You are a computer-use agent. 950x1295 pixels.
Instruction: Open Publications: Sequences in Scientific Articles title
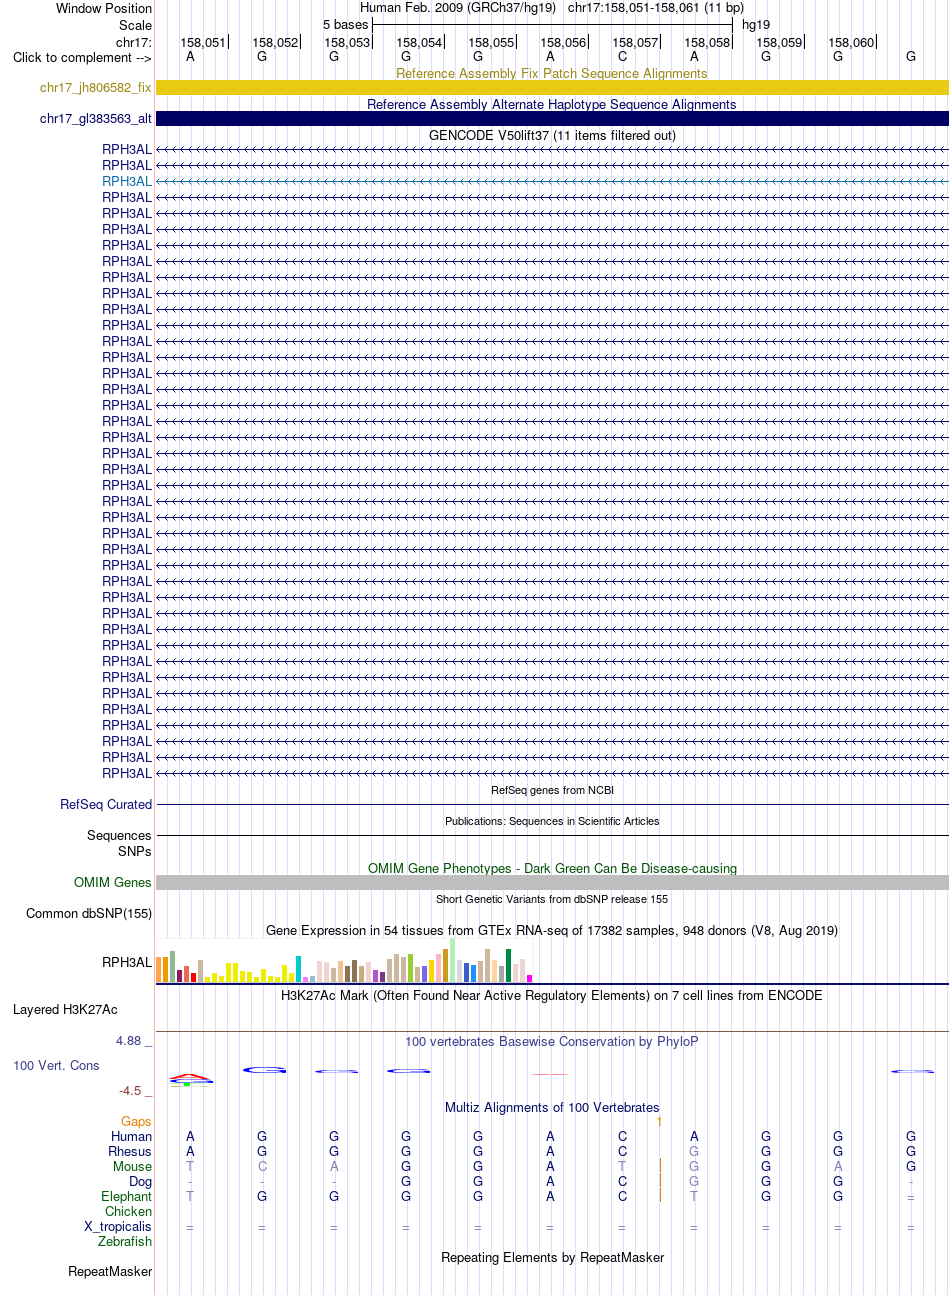click(x=552, y=821)
